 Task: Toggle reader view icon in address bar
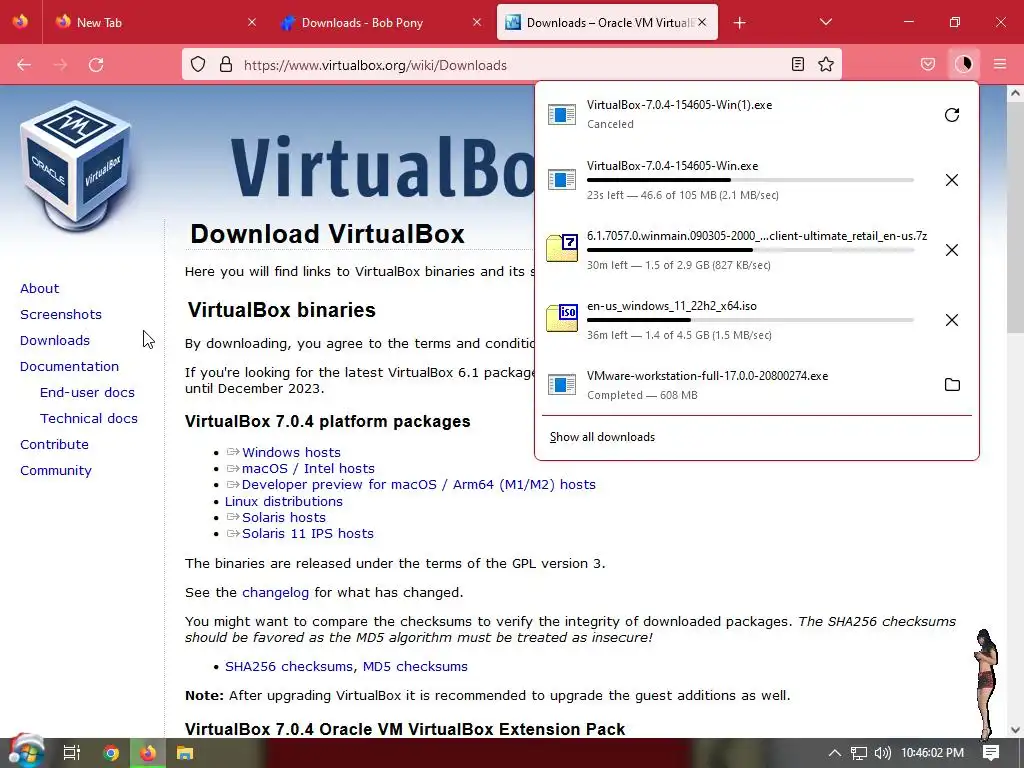pyautogui.click(x=797, y=64)
